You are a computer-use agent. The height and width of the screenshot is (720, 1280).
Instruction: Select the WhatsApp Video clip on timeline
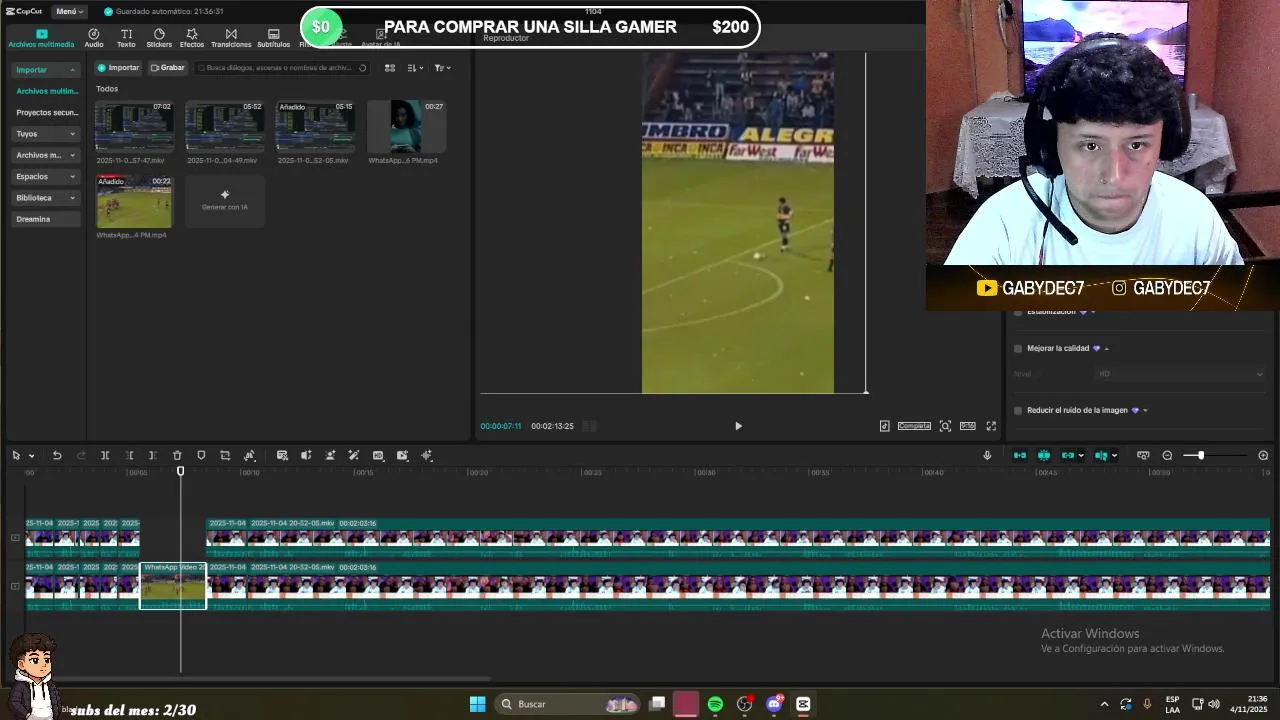click(173, 585)
